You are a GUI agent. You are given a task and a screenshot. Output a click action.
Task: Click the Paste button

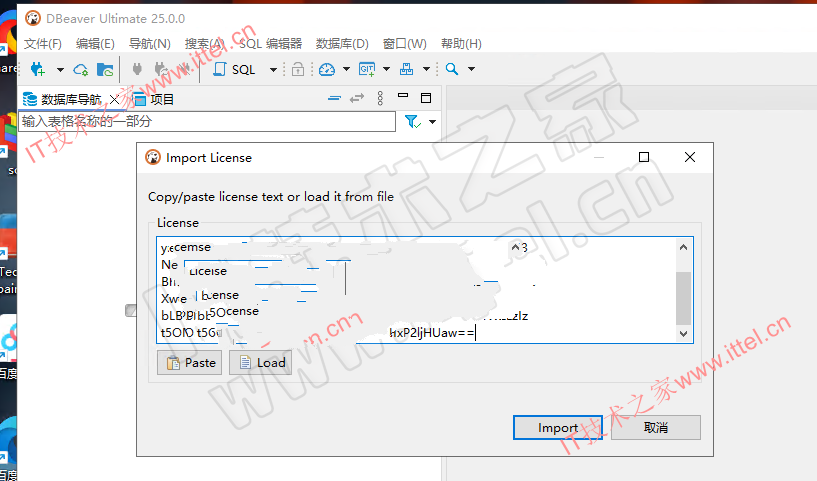click(190, 362)
